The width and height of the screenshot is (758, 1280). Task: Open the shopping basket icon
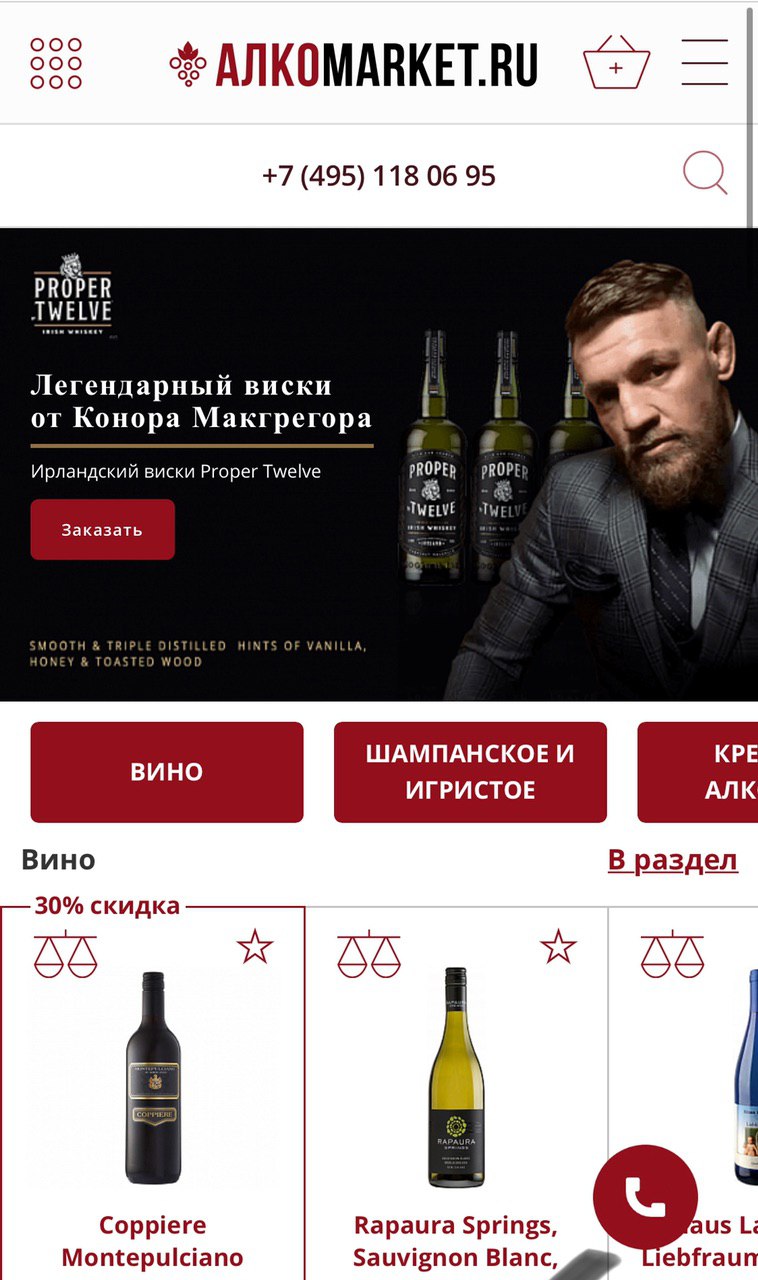point(616,63)
